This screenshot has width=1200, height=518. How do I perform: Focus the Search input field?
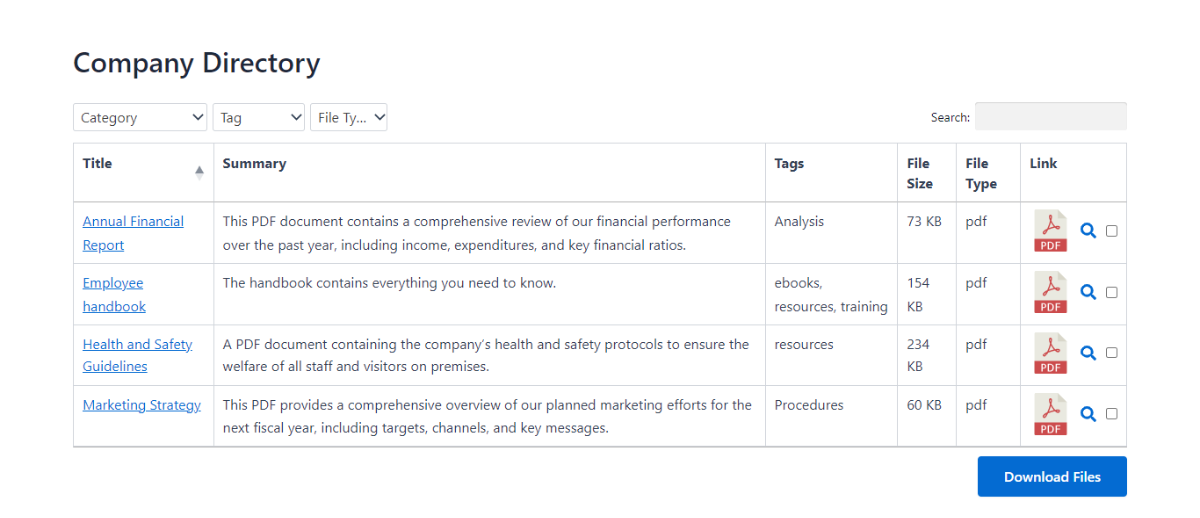1050,116
